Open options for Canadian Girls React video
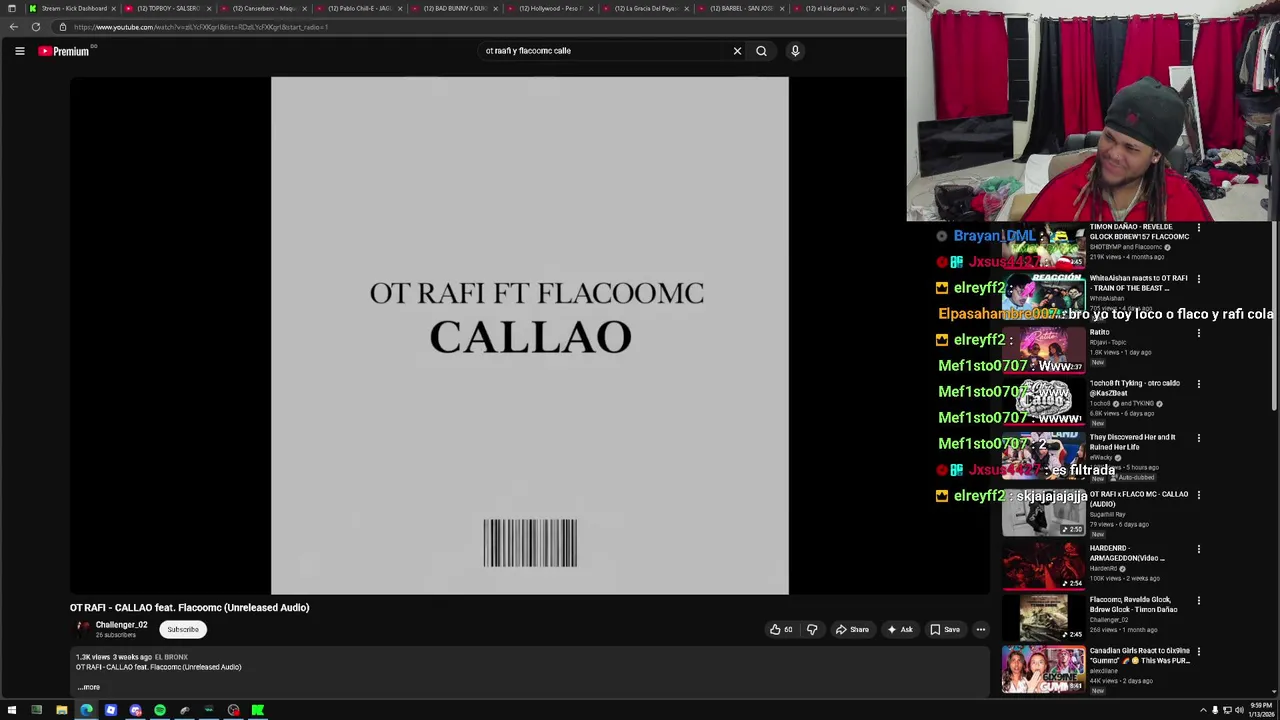This screenshot has height=720, width=1280. click(1199, 652)
